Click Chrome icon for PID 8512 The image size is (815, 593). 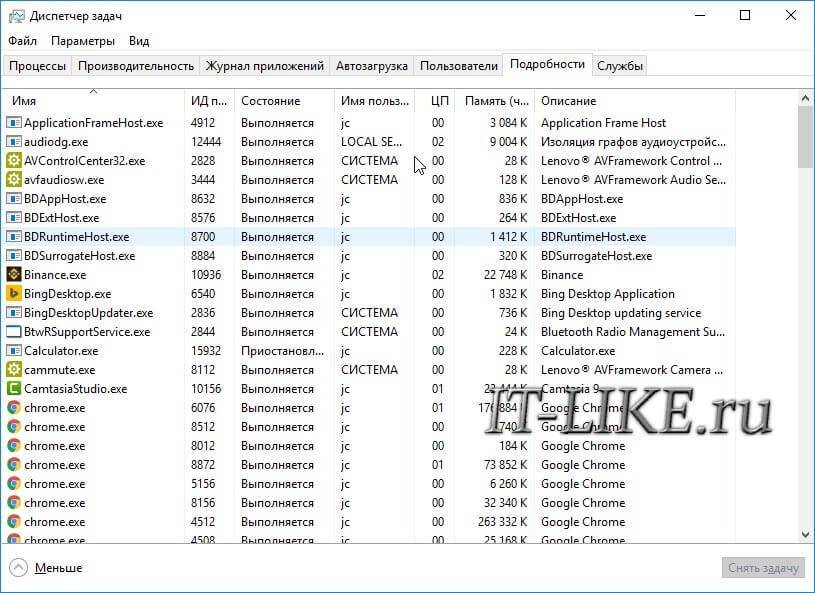coord(14,427)
